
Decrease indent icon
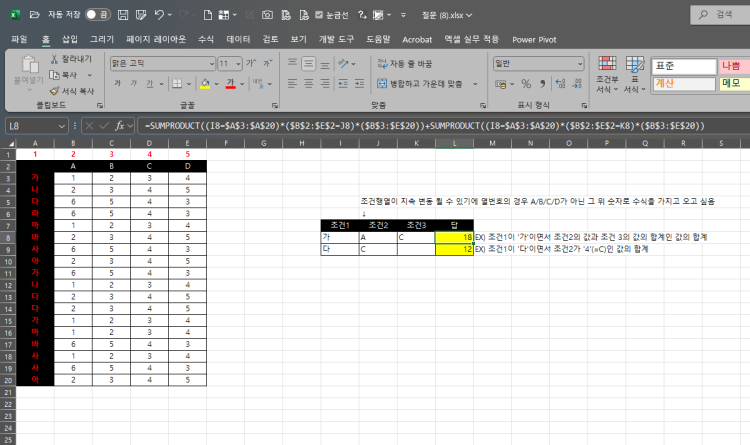click(343, 84)
